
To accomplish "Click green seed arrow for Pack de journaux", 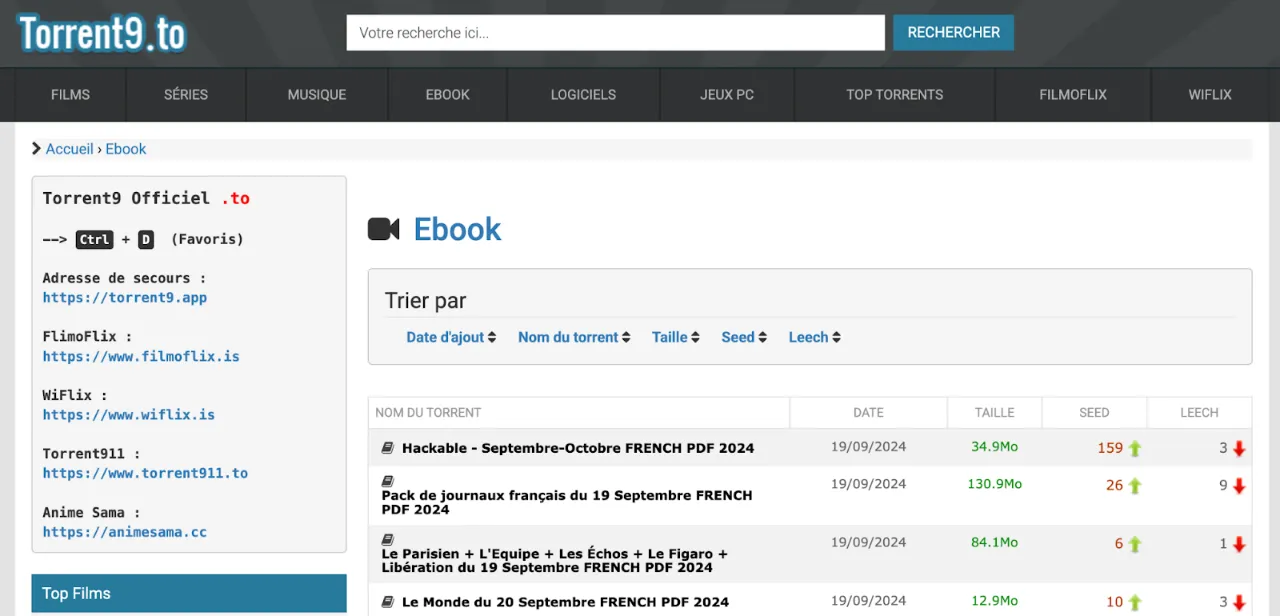I will tap(1135, 486).
